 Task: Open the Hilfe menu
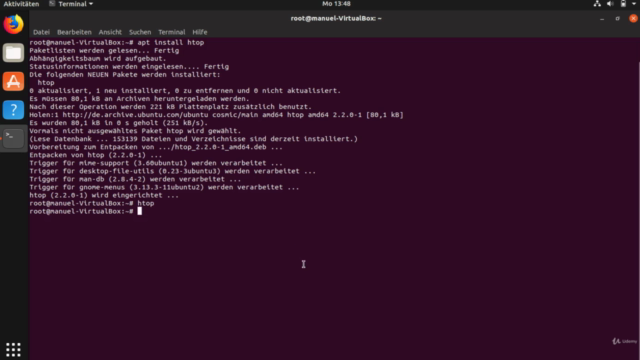point(200,32)
